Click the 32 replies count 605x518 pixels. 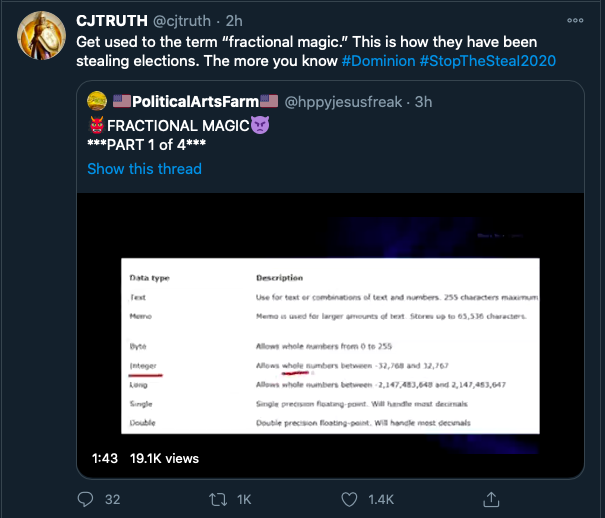coord(113,498)
